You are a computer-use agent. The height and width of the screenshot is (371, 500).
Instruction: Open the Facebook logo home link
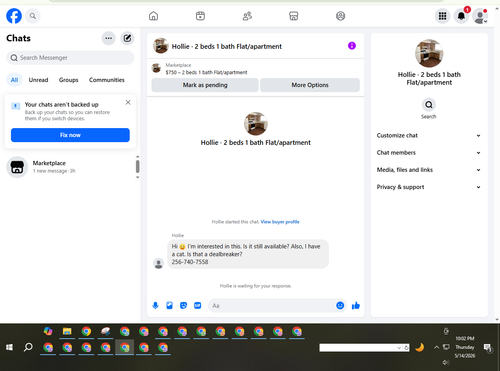tap(14, 16)
